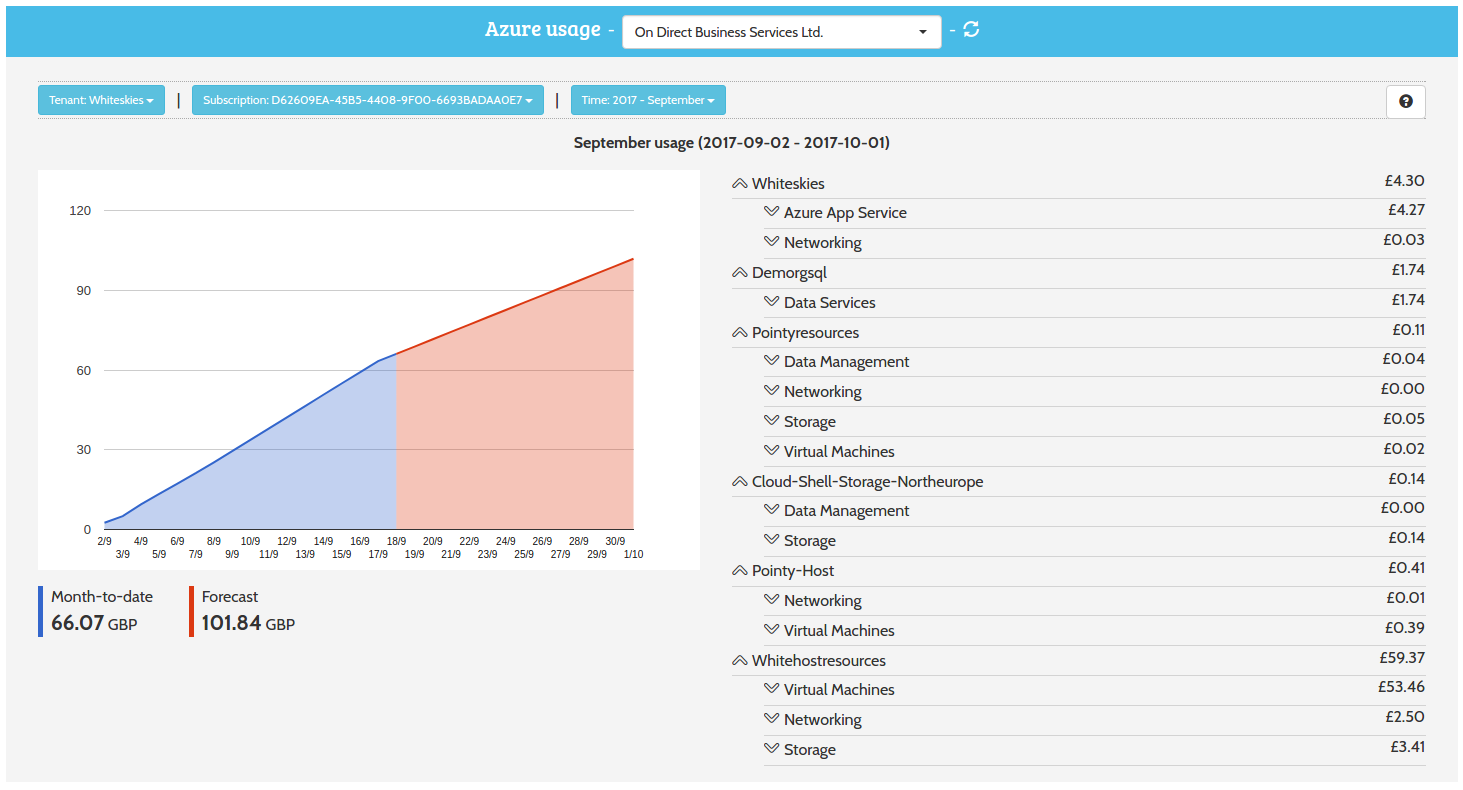Viewport: 1463px width, 790px height.
Task: Click the Month-to-date legend color bar
Action: point(39,609)
